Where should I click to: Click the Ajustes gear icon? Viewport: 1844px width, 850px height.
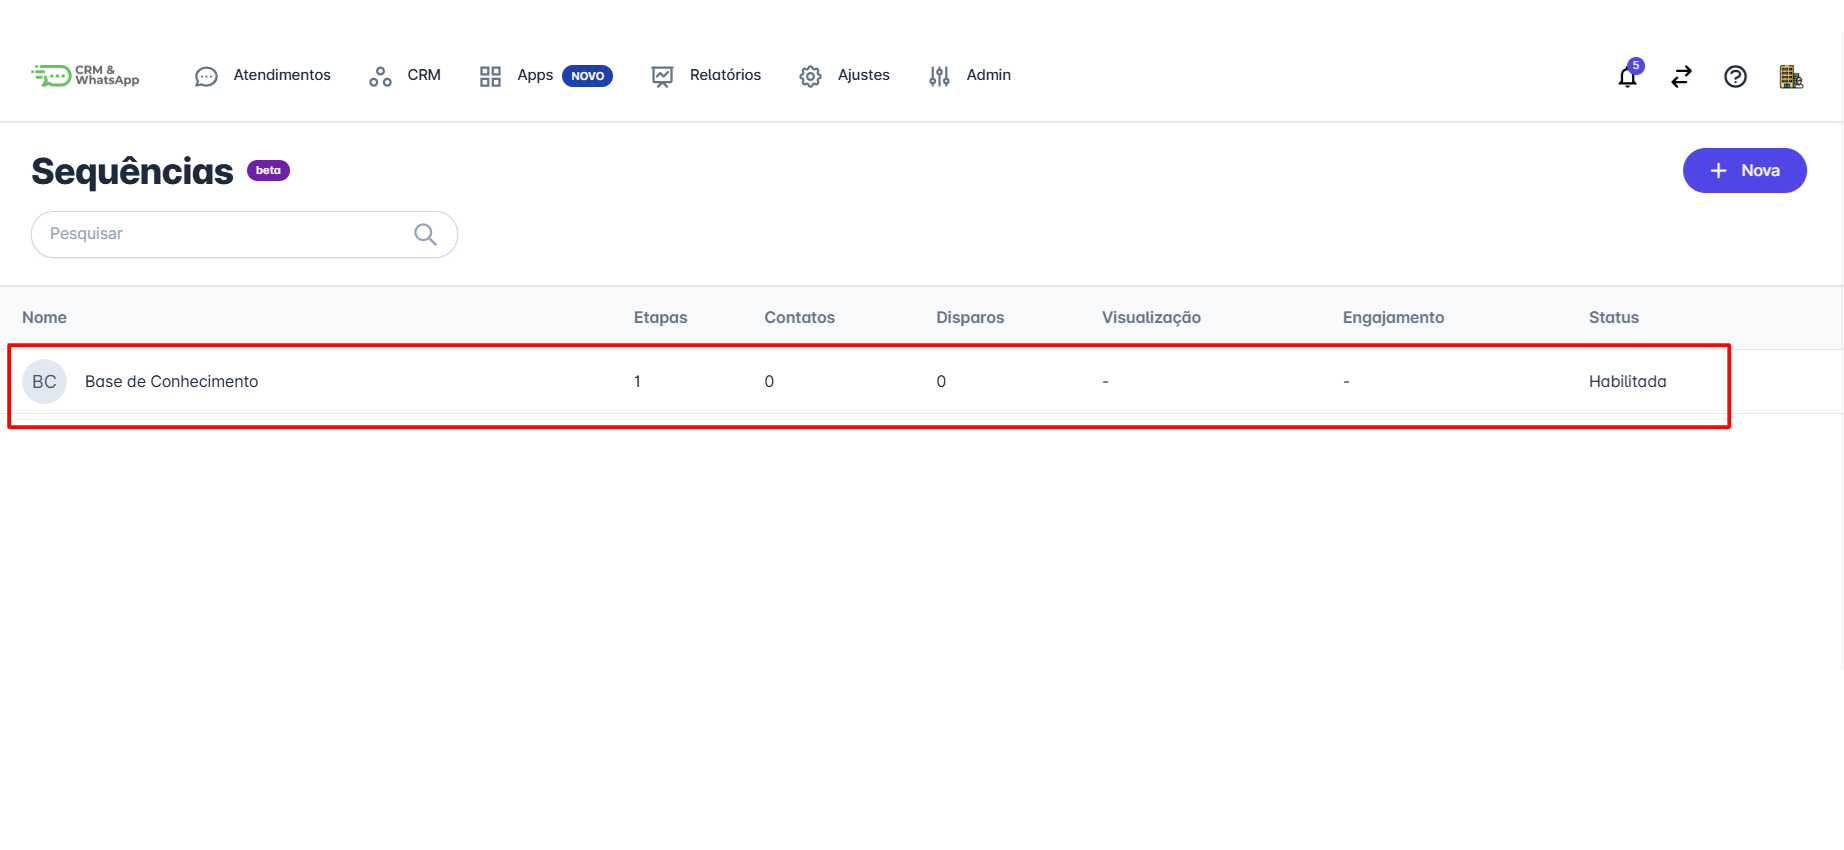[810, 77]
